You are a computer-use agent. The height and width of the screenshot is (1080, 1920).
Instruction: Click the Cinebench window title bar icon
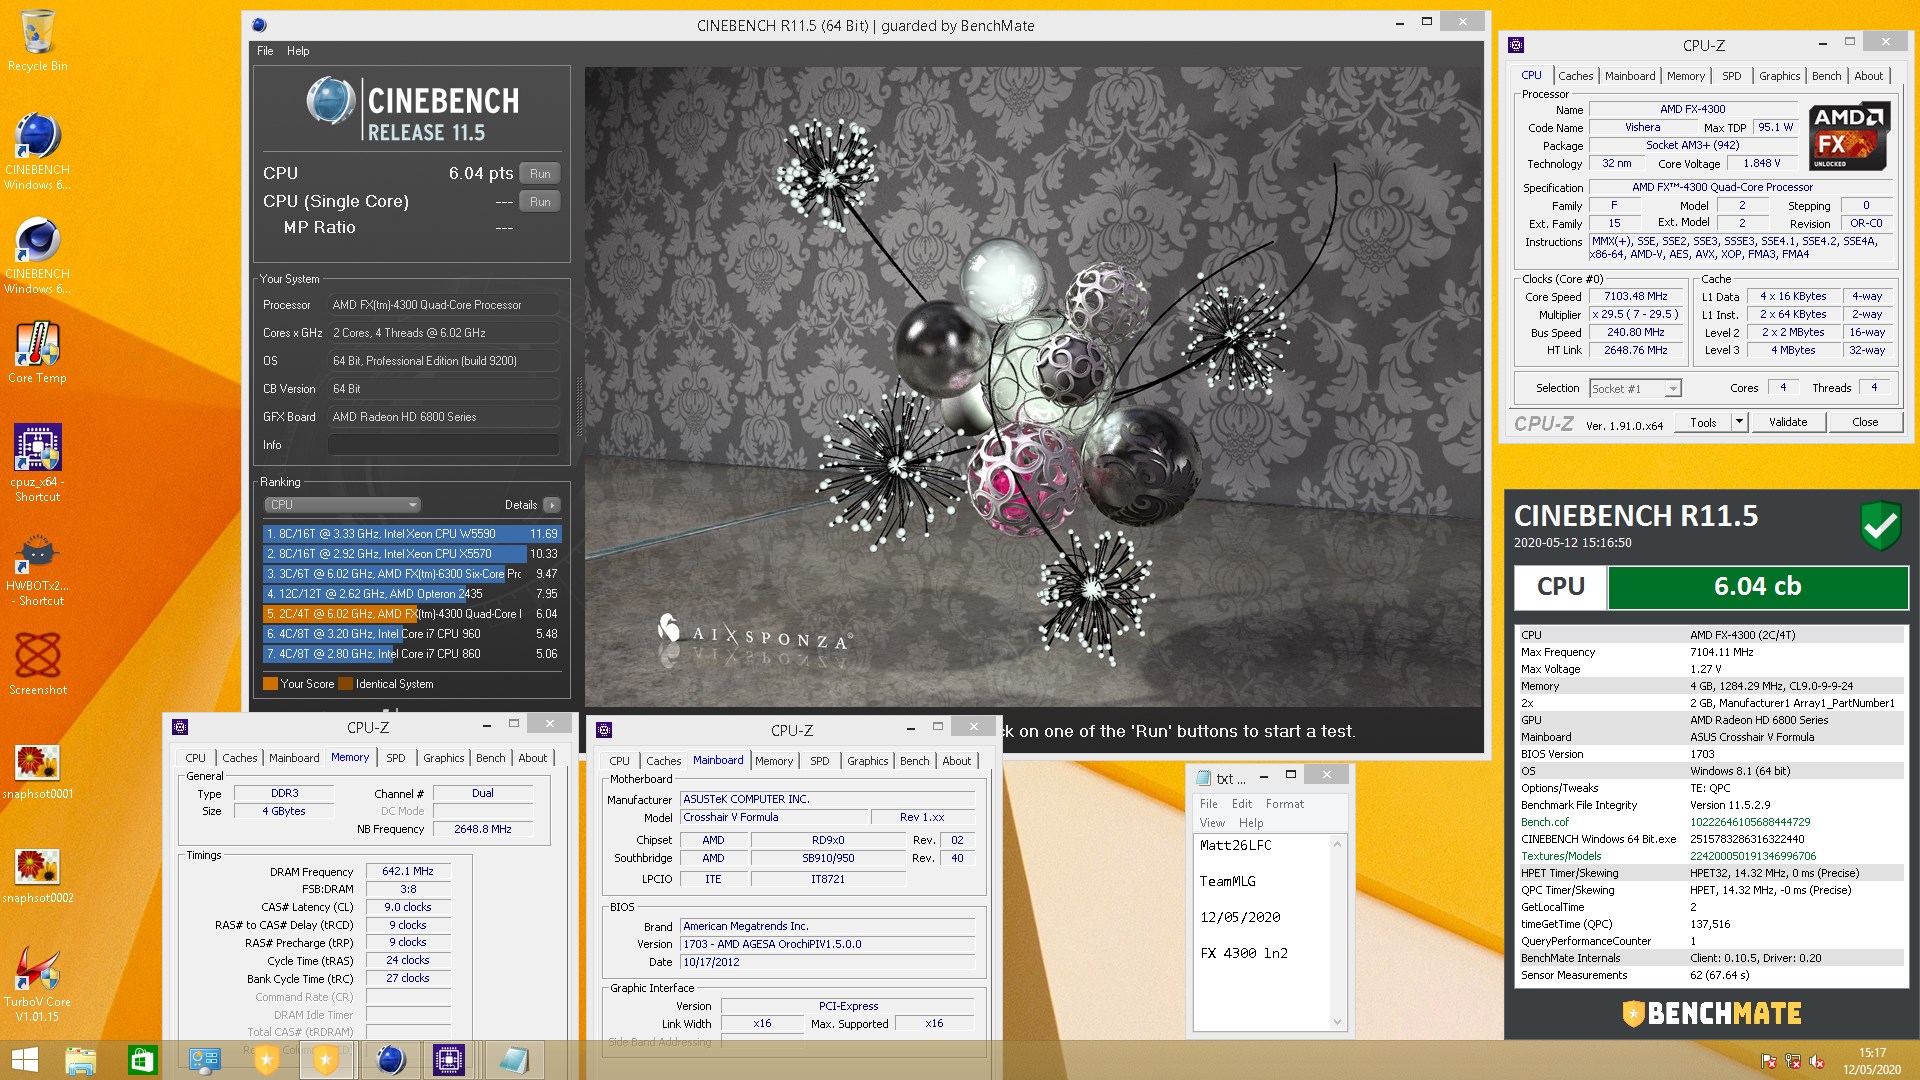click(259, 25)
